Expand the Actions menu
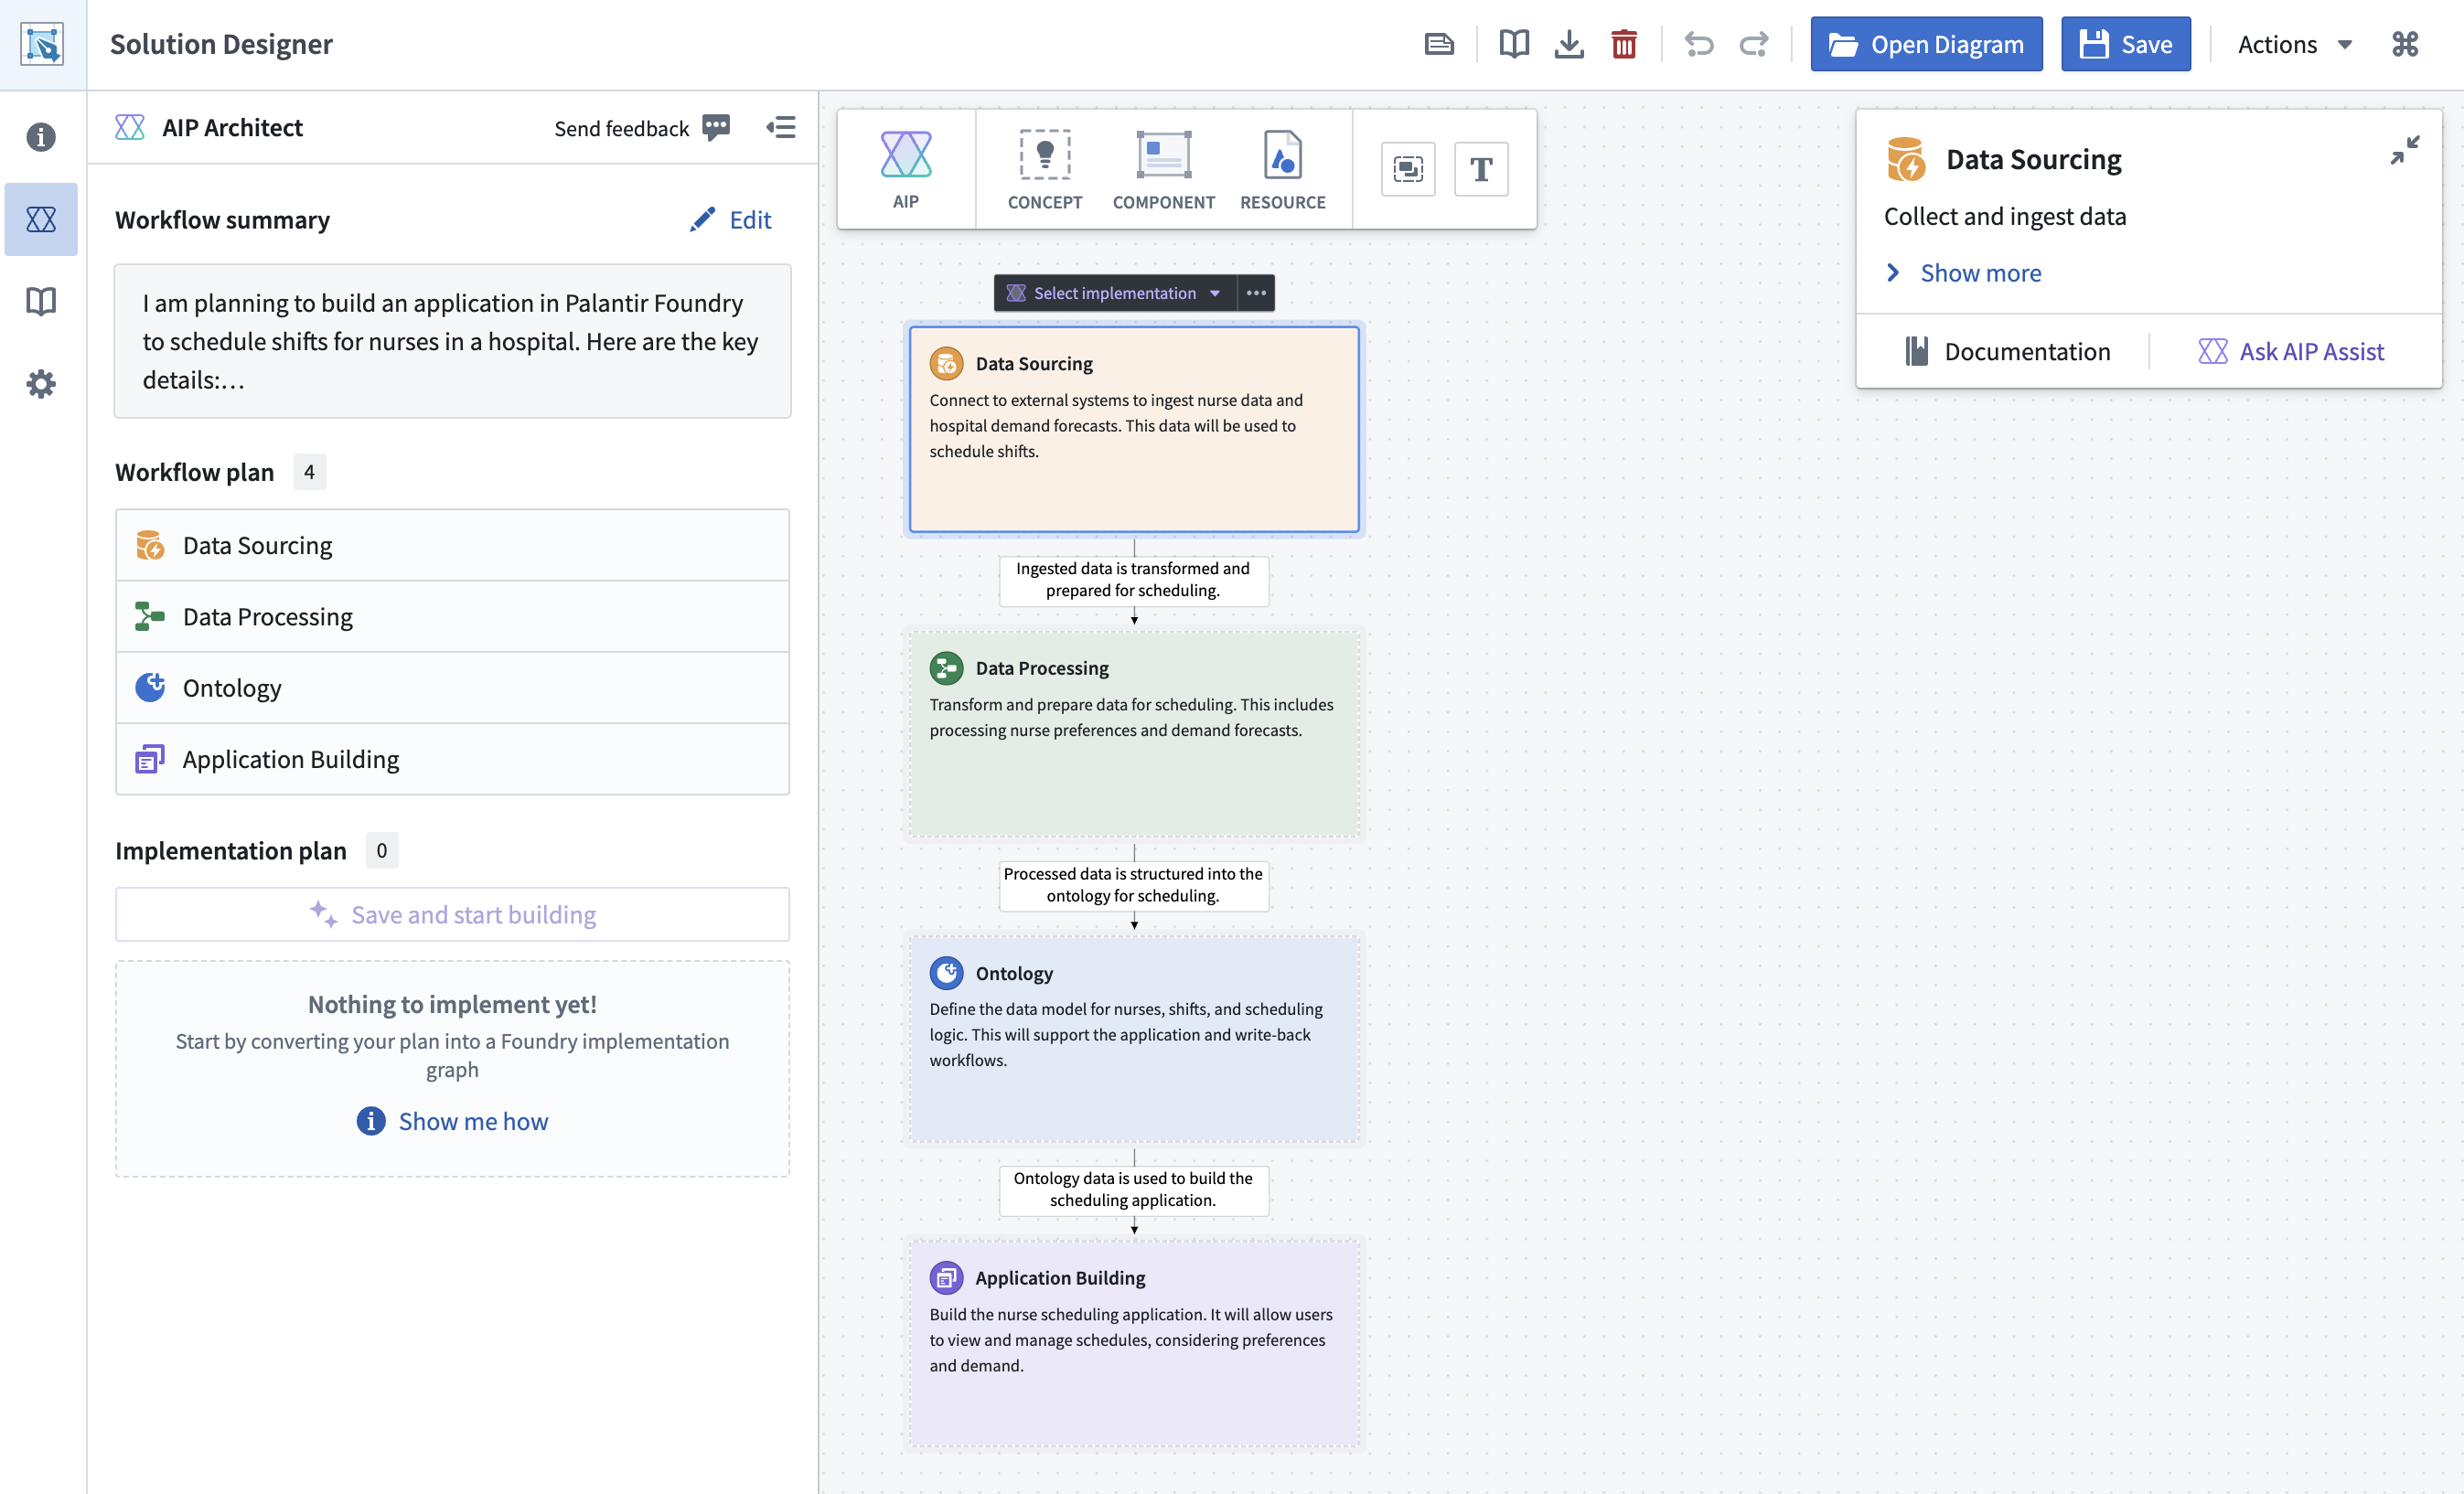The image size is (2464, 1494). coord(2294,44)
